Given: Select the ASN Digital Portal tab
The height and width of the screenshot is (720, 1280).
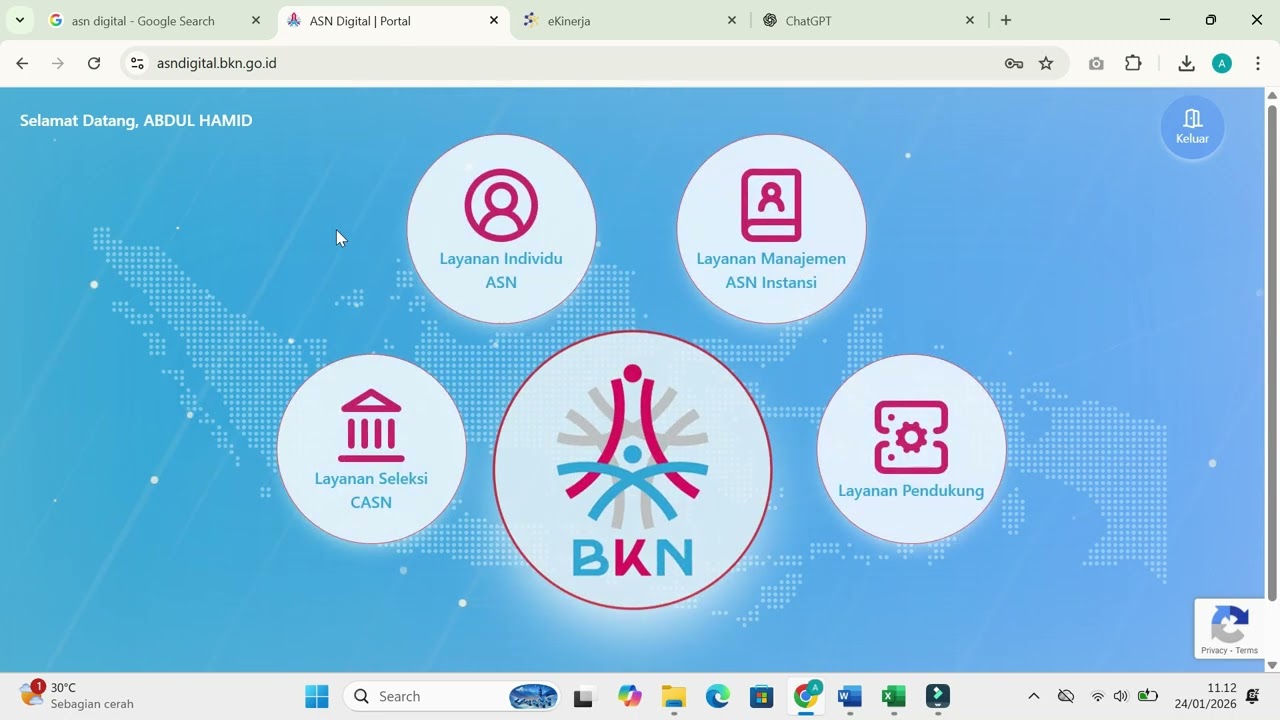Looking at the screenshot, I should tap(392, 20).
